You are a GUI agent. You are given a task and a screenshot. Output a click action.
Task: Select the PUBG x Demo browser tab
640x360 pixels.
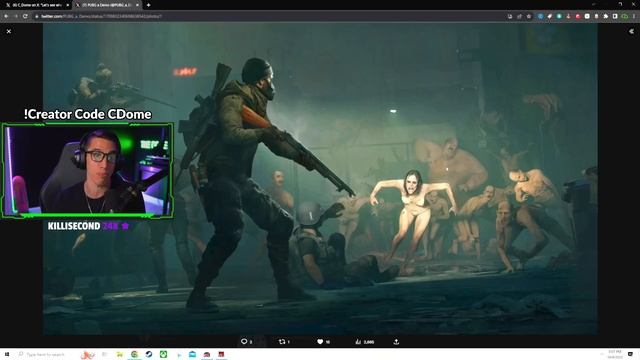[x=107, y=5]
